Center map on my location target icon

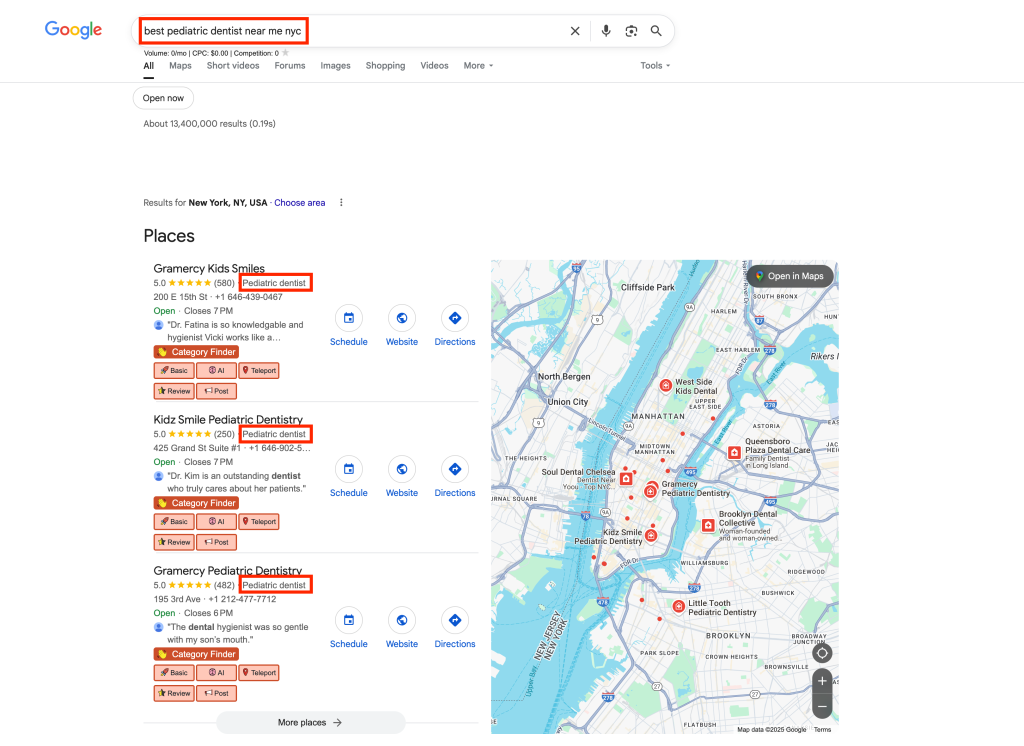(822, 653)
